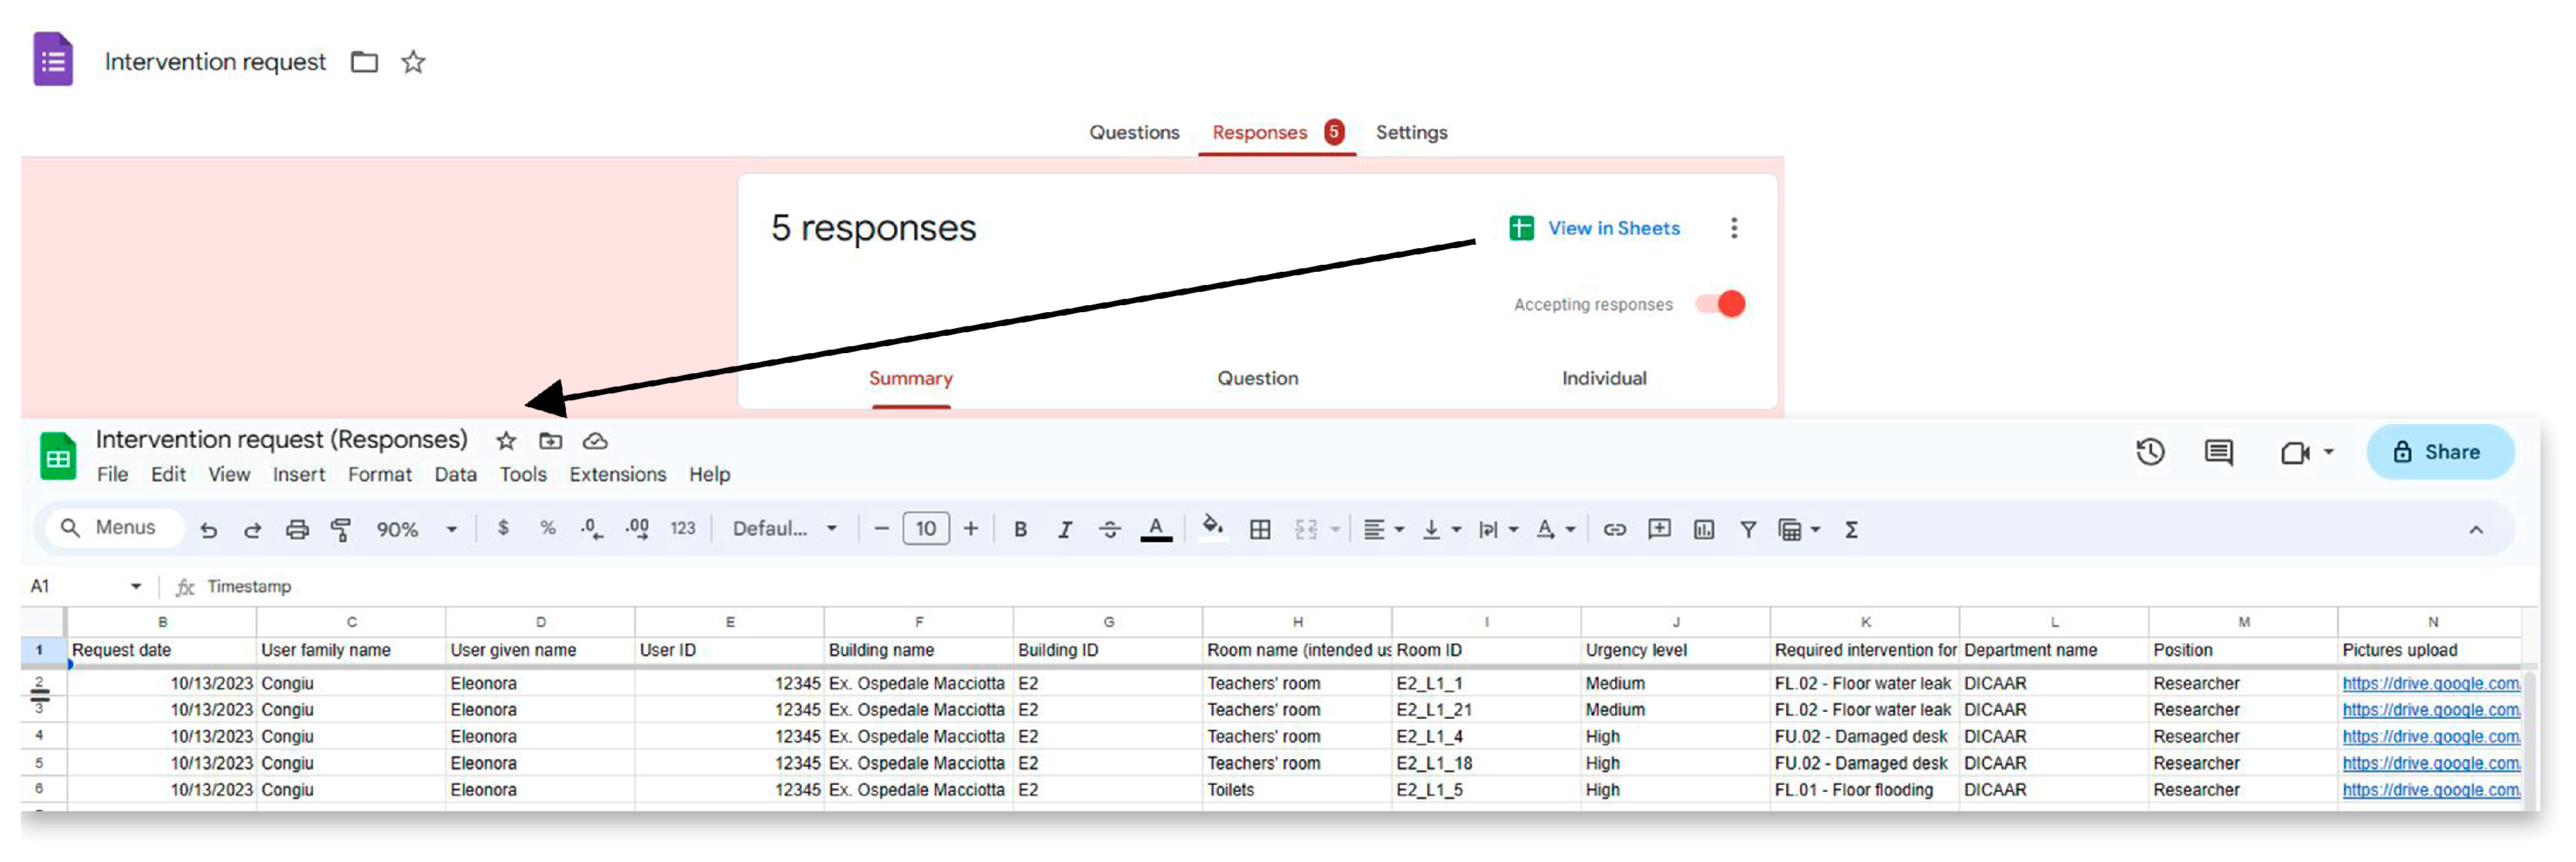This screenshot has height=862, width=2576.
Task: Switch to the Questions tab
Action: tap(1134, 132)
